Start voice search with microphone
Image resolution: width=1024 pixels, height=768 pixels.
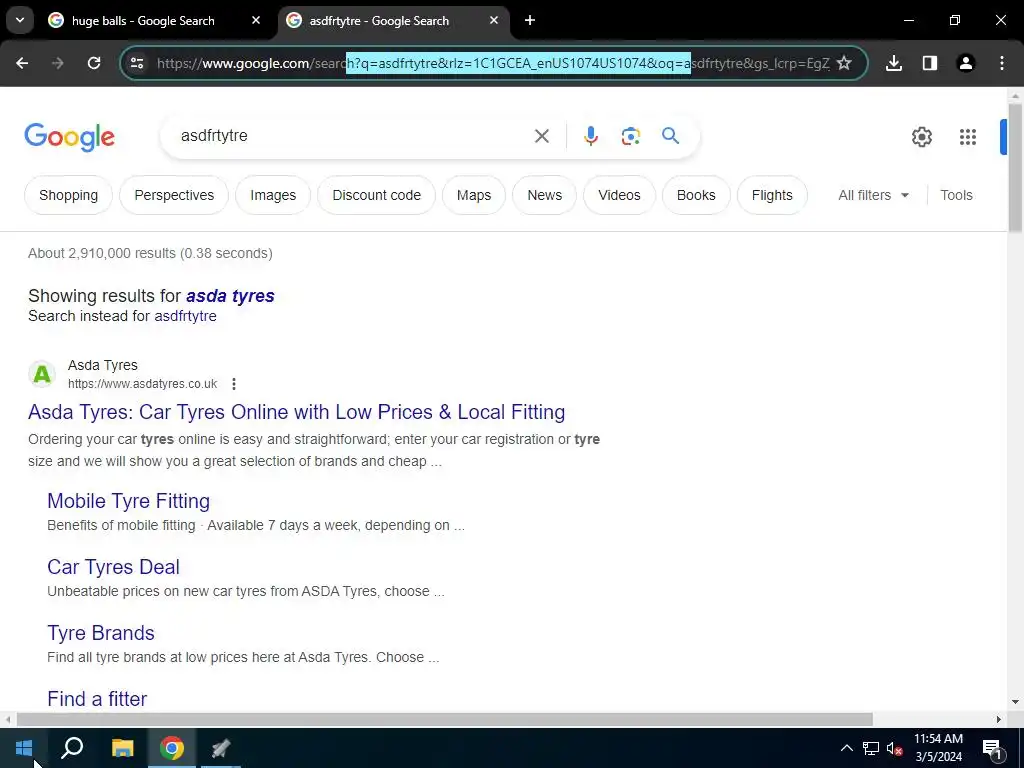590,136
